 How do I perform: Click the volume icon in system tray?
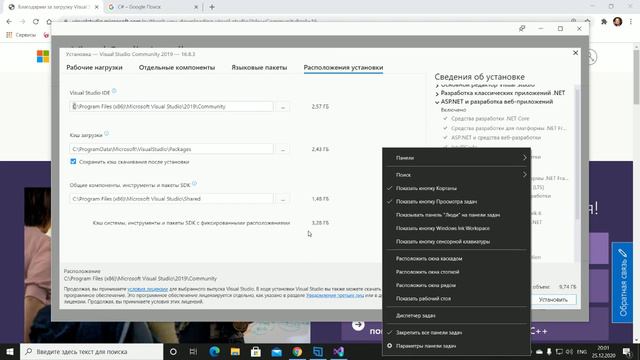tap(569, 351)
